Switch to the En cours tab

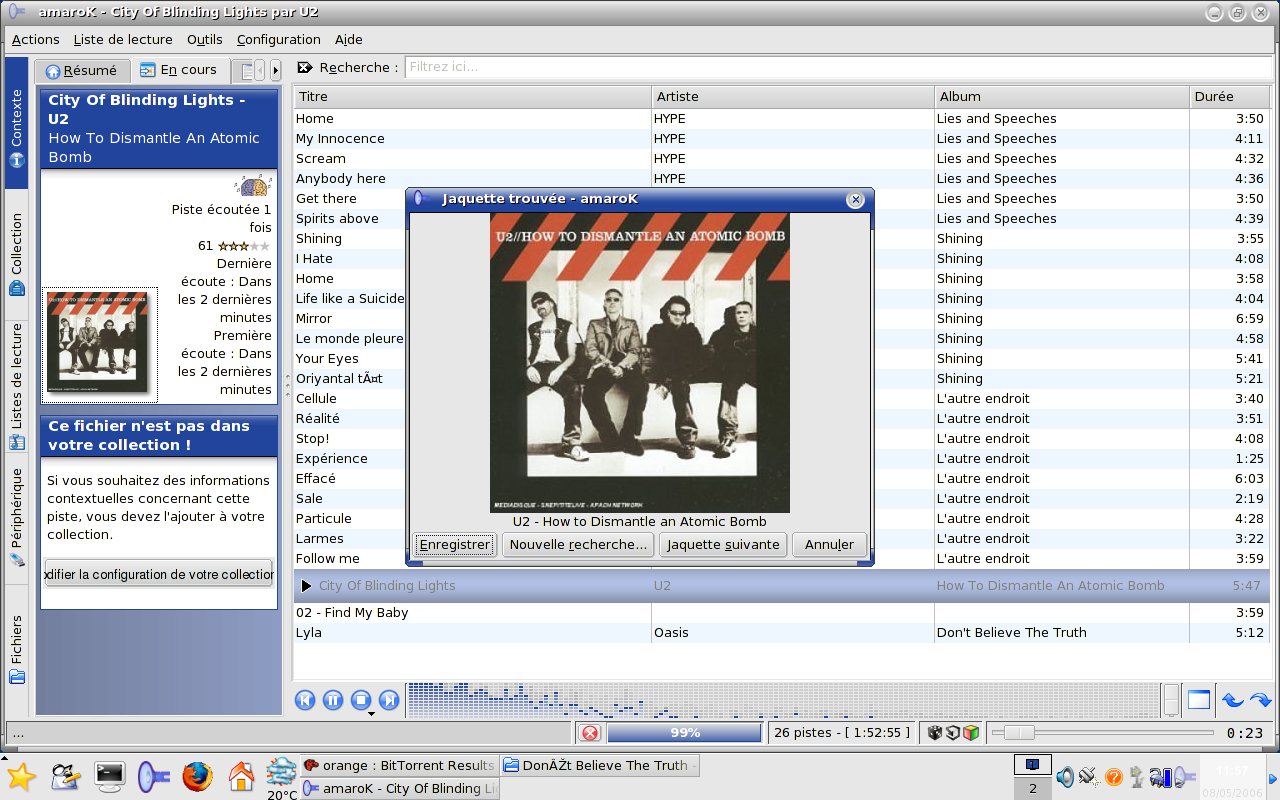[x=179, y=70]
